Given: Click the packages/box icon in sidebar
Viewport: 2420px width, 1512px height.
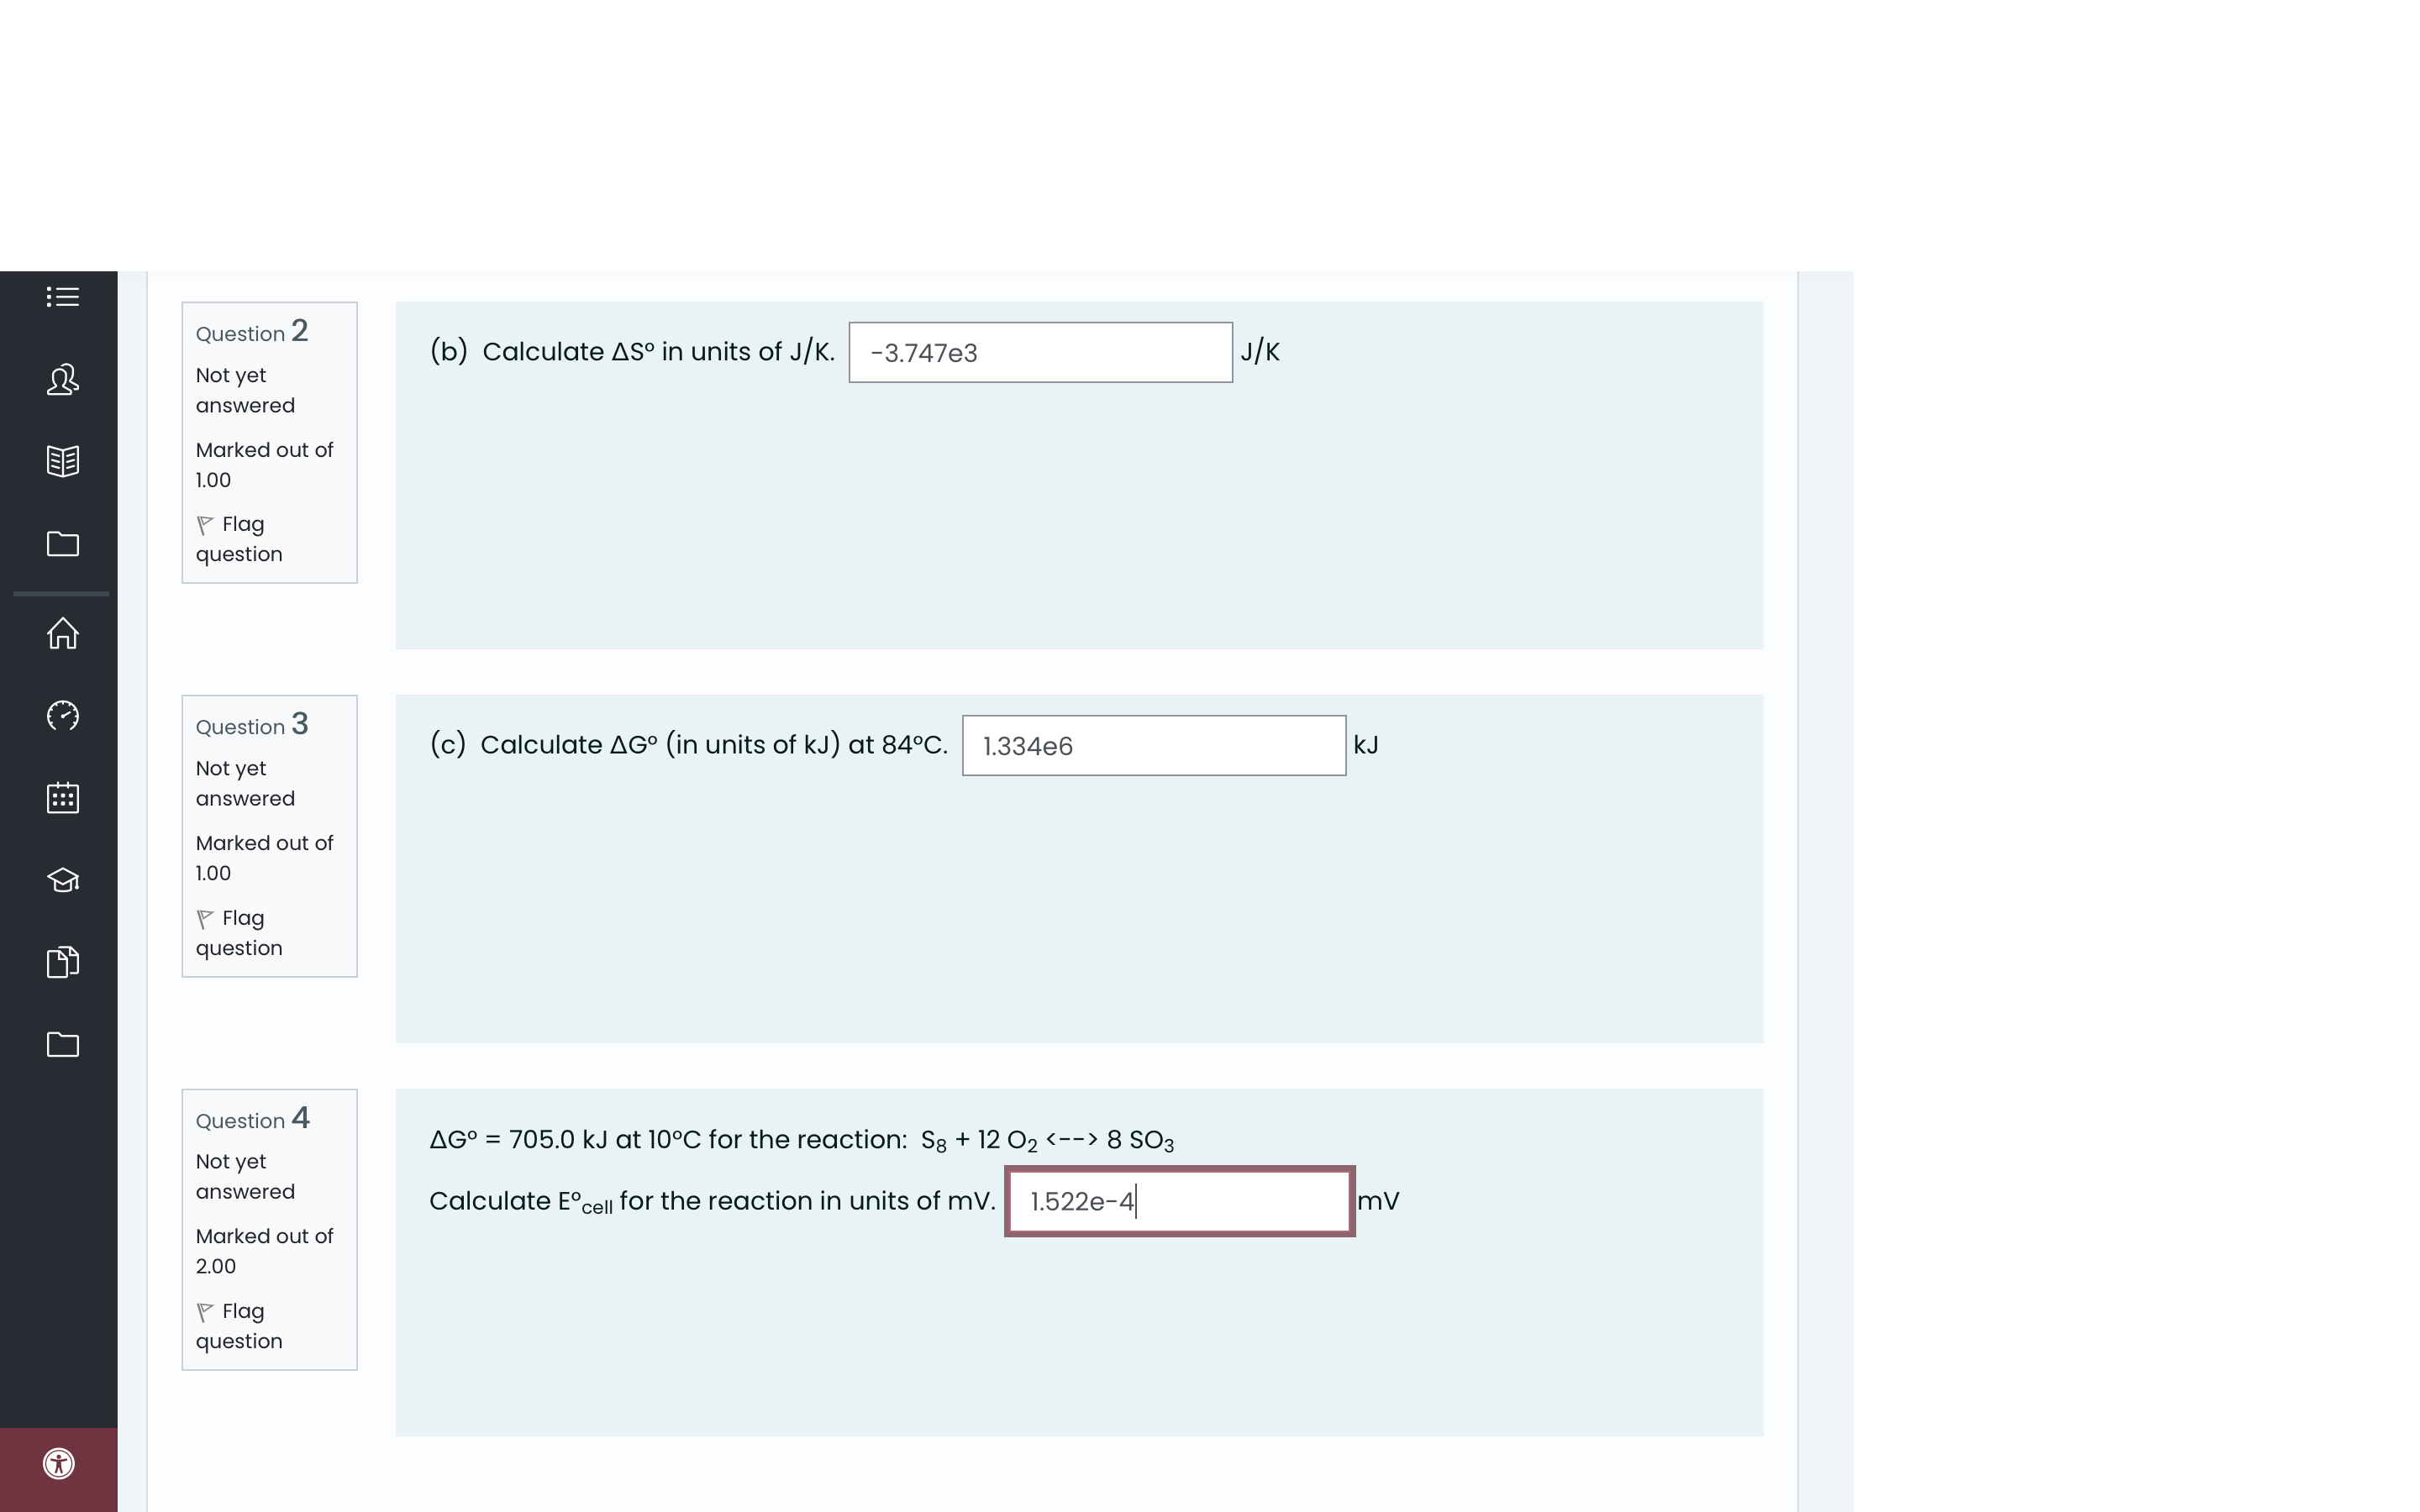Looking at the screenshot, I should (x=63, y=962).
